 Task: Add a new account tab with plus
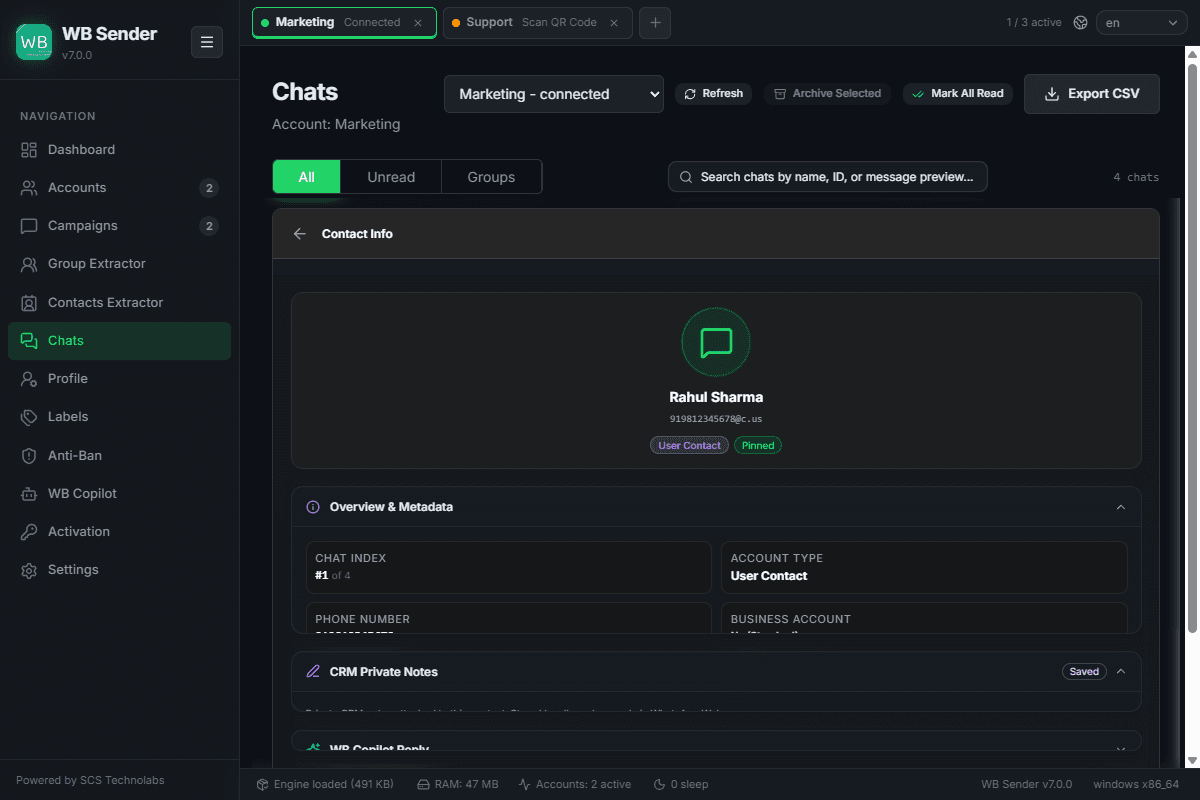655,22
